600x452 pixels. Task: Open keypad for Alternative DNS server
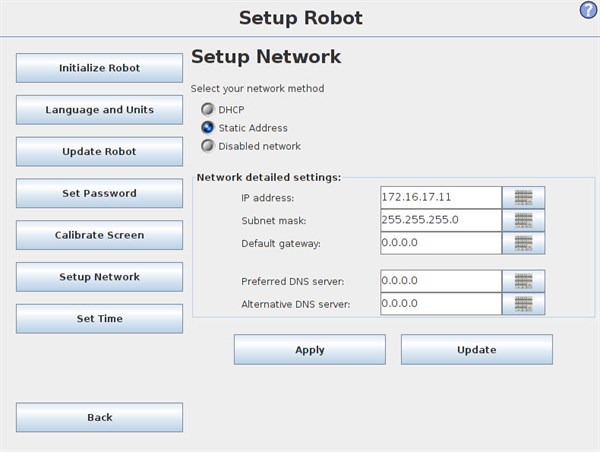(523, 304)
